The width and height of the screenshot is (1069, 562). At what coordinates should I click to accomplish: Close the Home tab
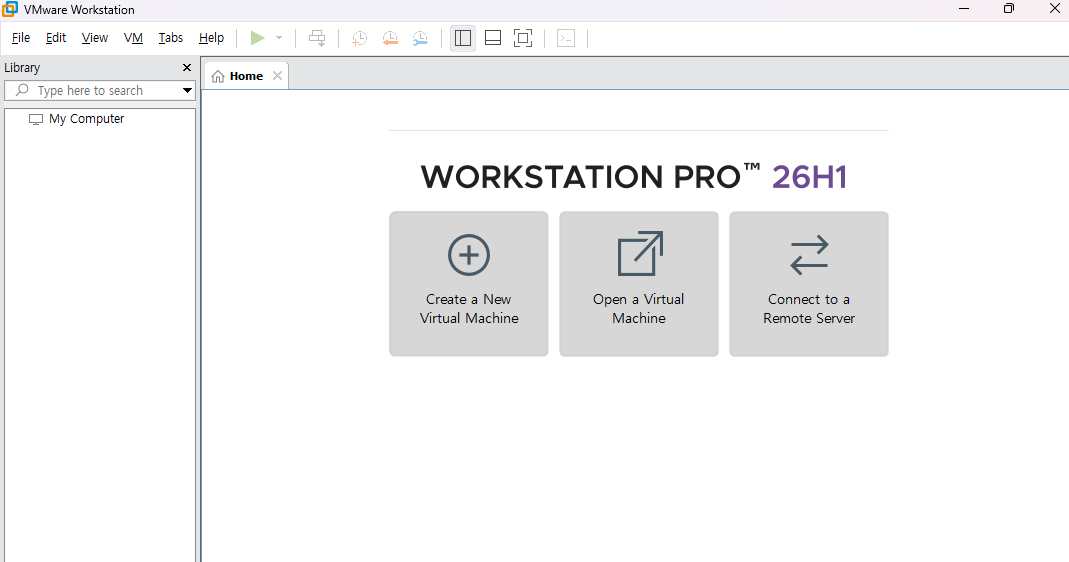pos(277,76)
